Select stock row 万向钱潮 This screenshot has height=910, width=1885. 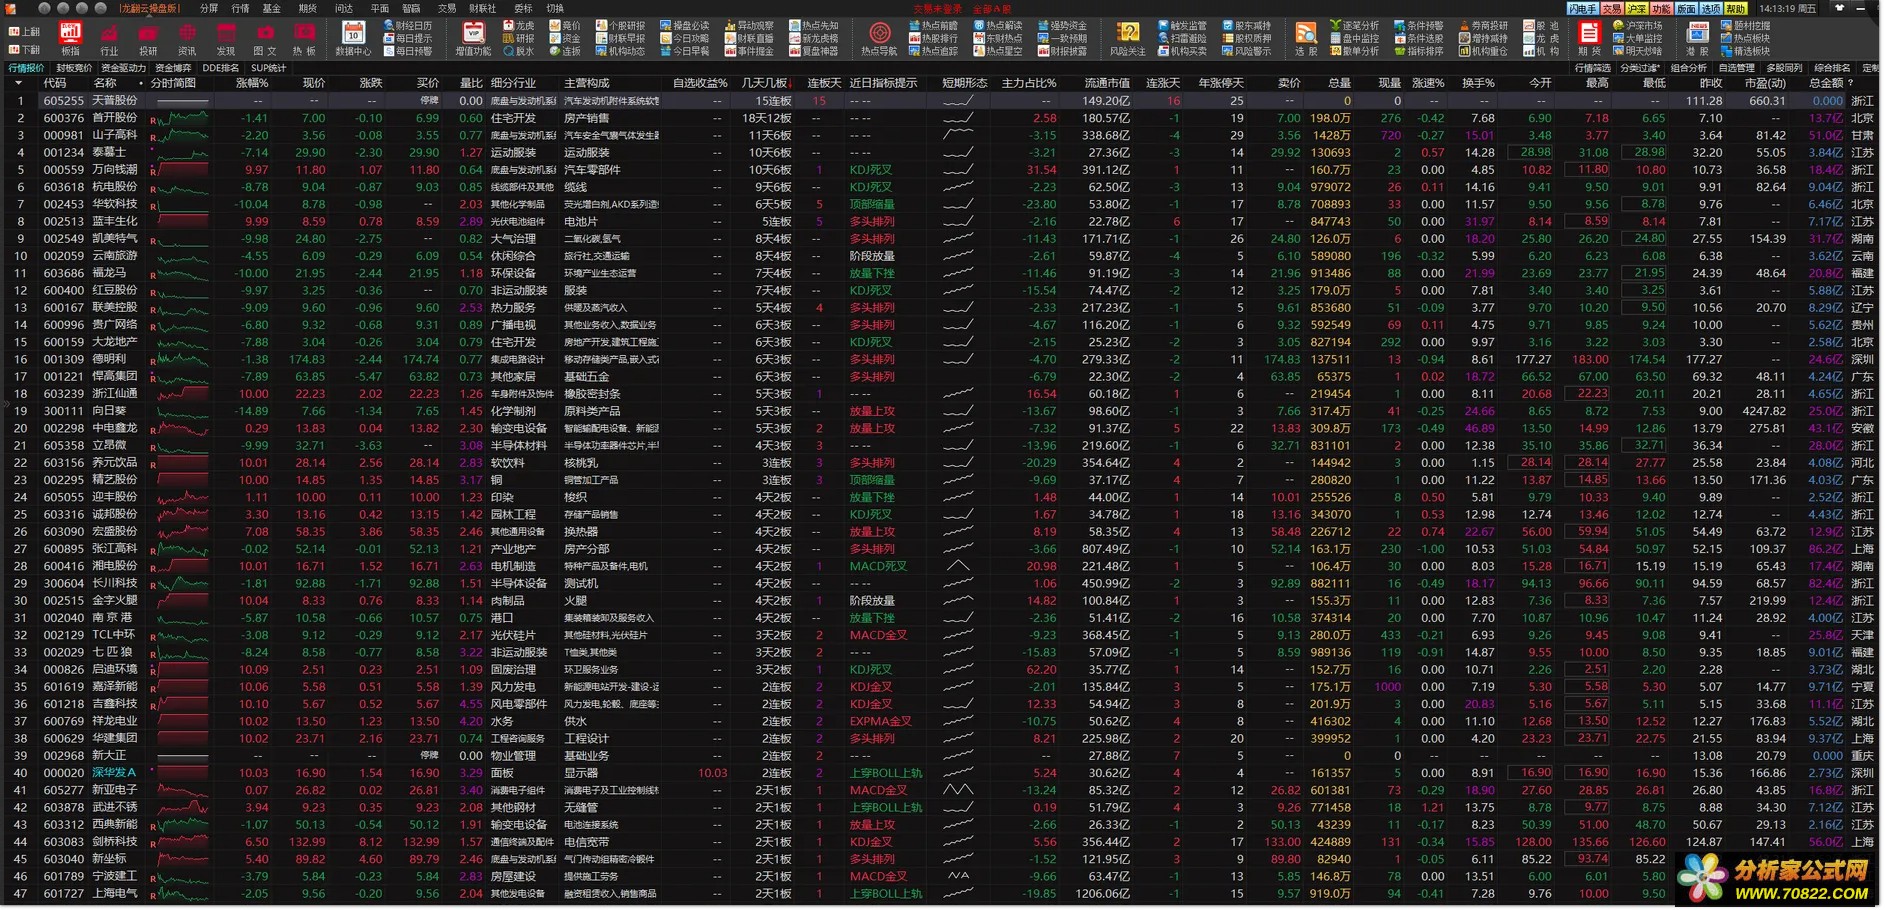click(x=940, y=170)
